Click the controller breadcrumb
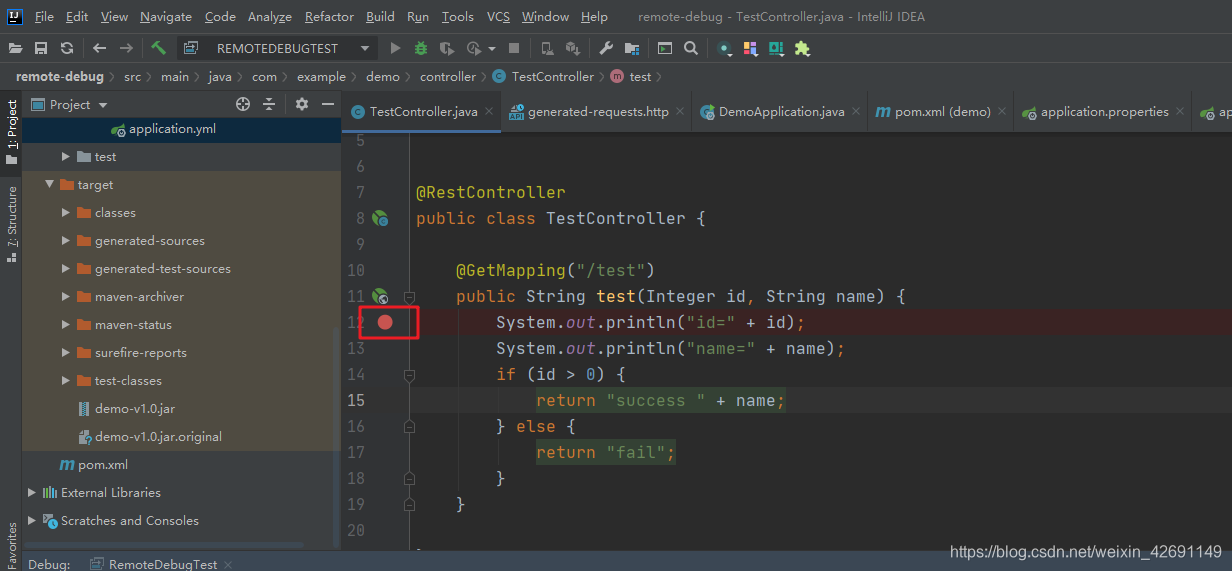 pos(448,76)
